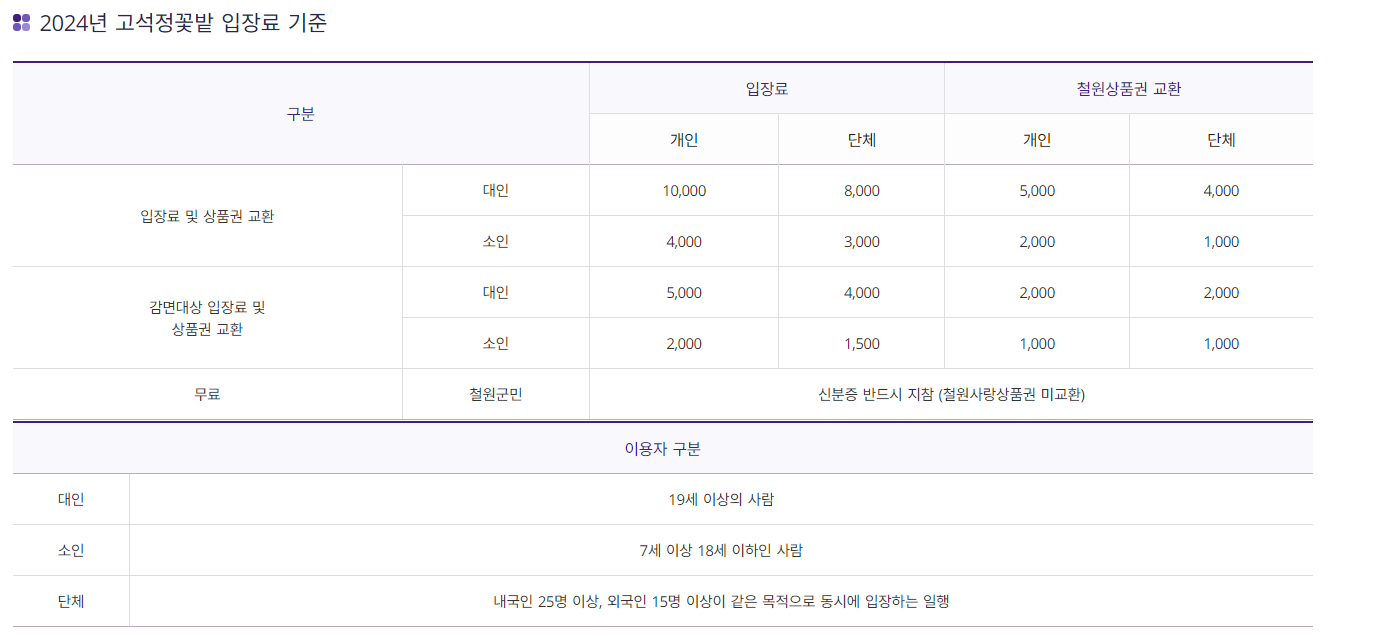The height and width of the screenshot is (636, 1384).
Task: Click the 입장료 column header
Action: (x=767, y=89)
